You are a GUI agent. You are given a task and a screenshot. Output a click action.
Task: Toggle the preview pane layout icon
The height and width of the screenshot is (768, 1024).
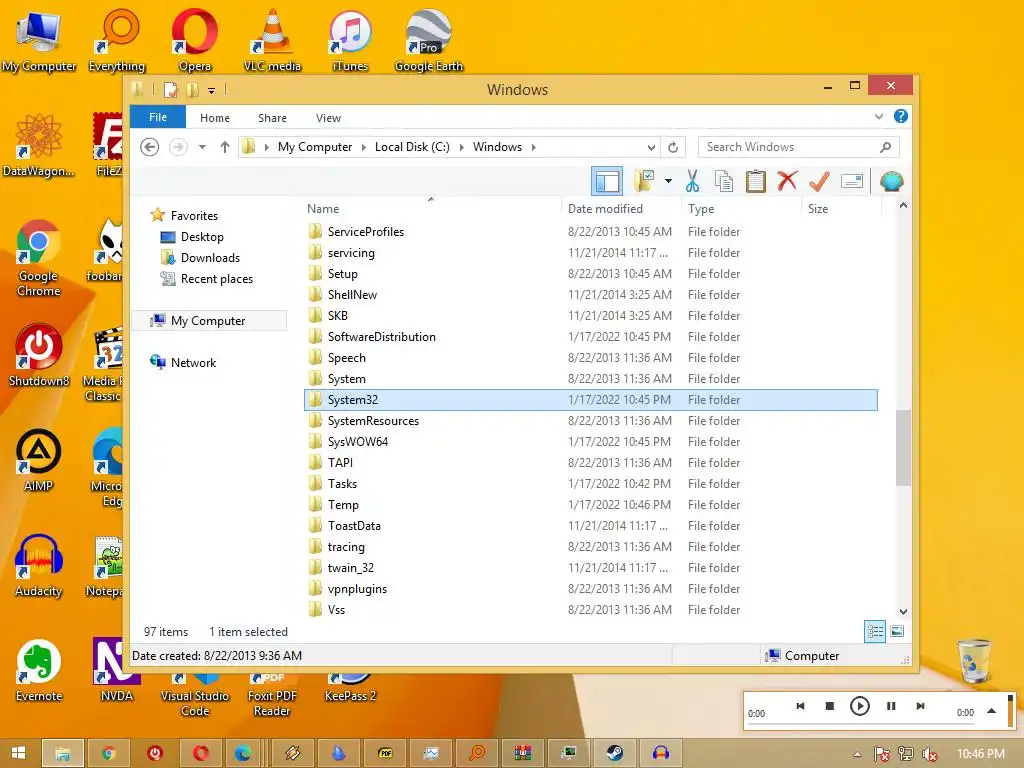[x=607, y=181]
